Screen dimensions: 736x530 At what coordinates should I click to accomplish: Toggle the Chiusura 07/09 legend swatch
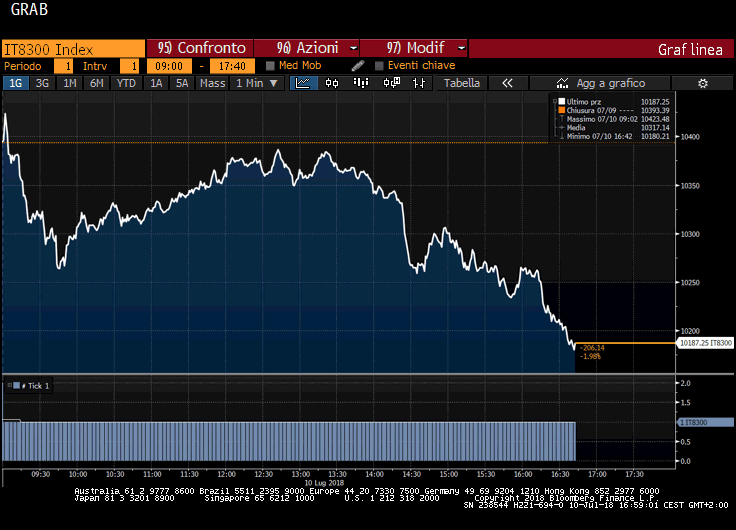point(561,110)
